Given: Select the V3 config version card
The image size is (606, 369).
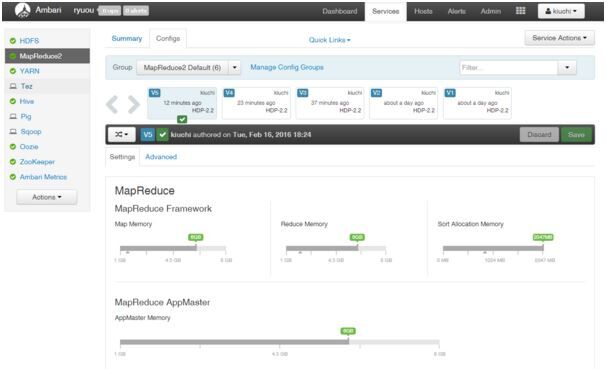Looking at the screenshot, I should point(330,103).
